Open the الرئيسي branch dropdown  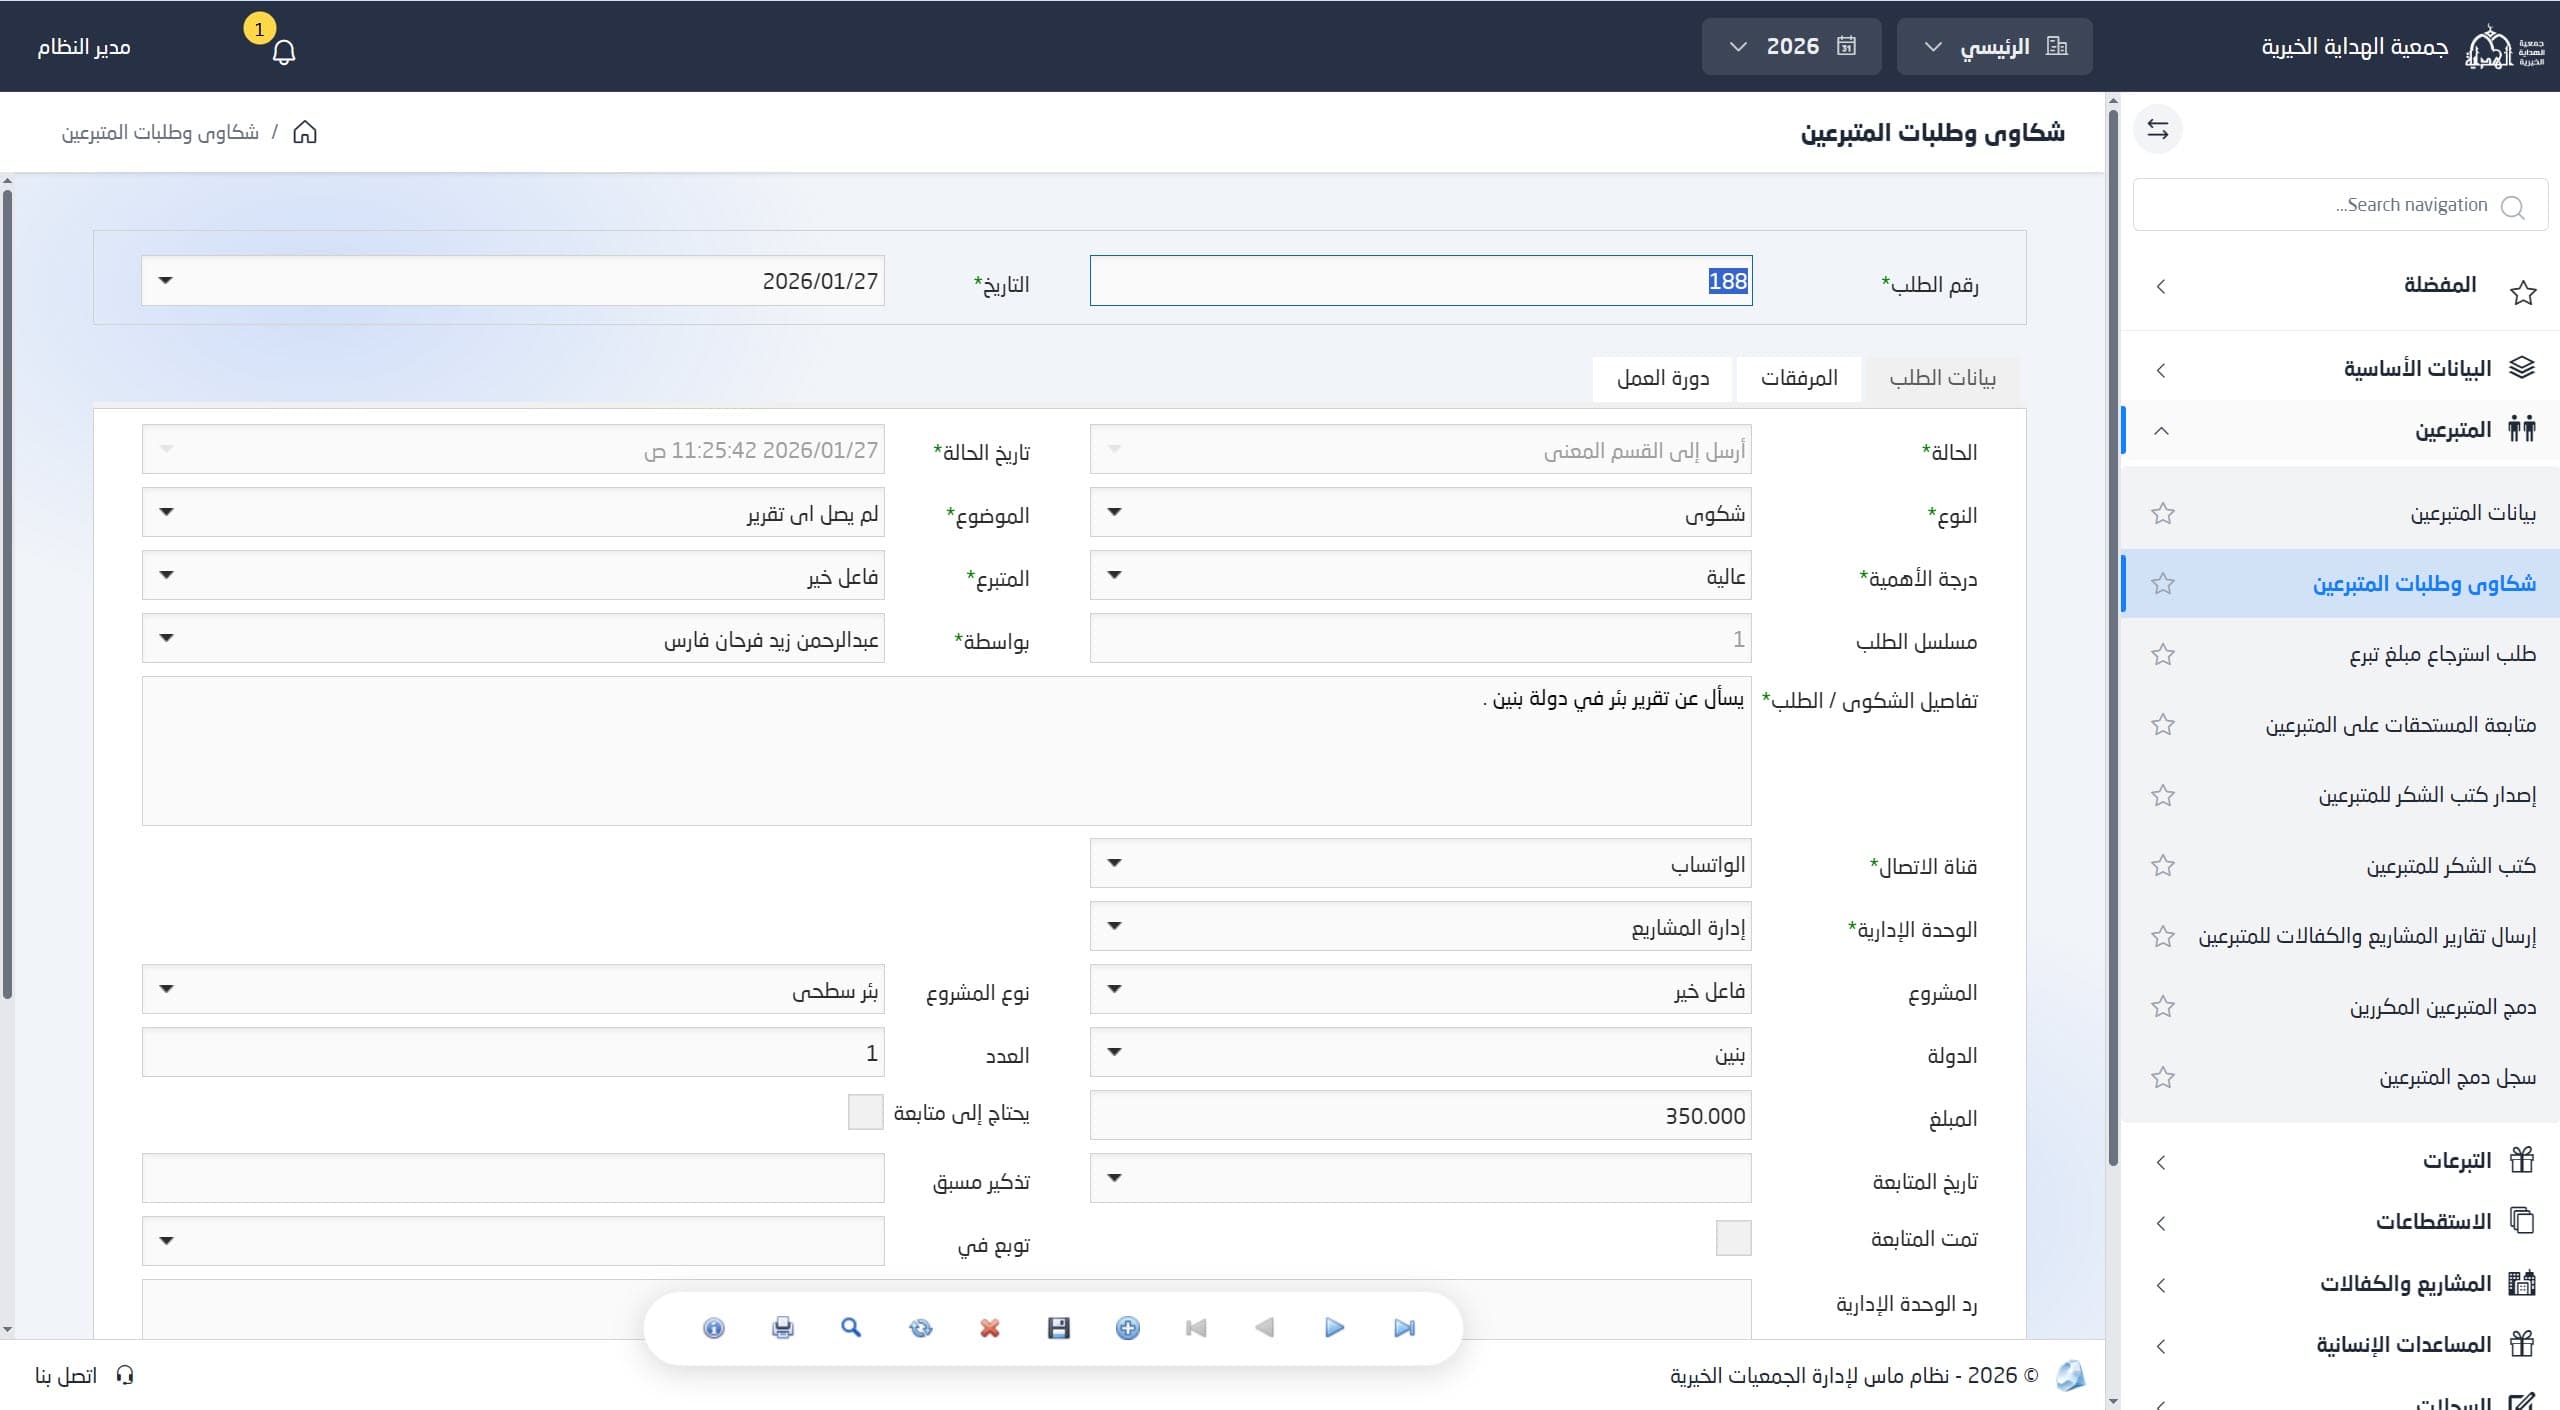pos(1994,46)
